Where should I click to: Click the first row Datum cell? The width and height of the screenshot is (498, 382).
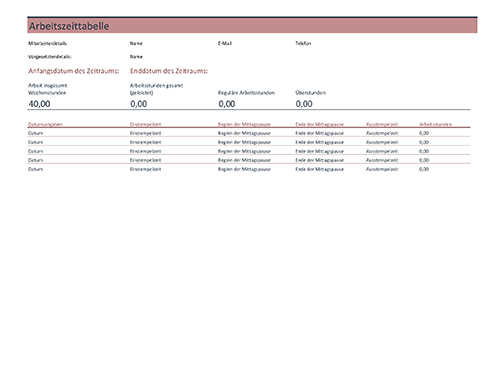tap(35, 133)
